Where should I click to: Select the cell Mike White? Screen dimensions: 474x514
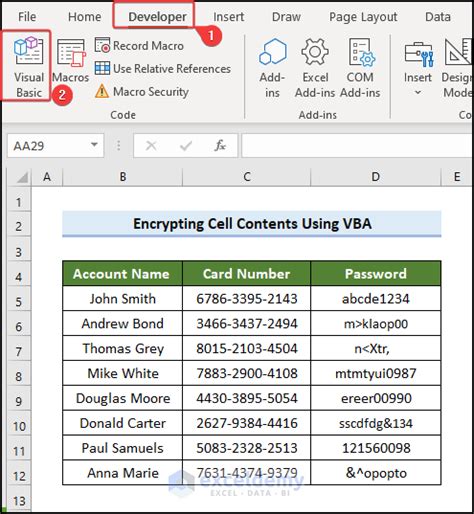coord(122,373)
